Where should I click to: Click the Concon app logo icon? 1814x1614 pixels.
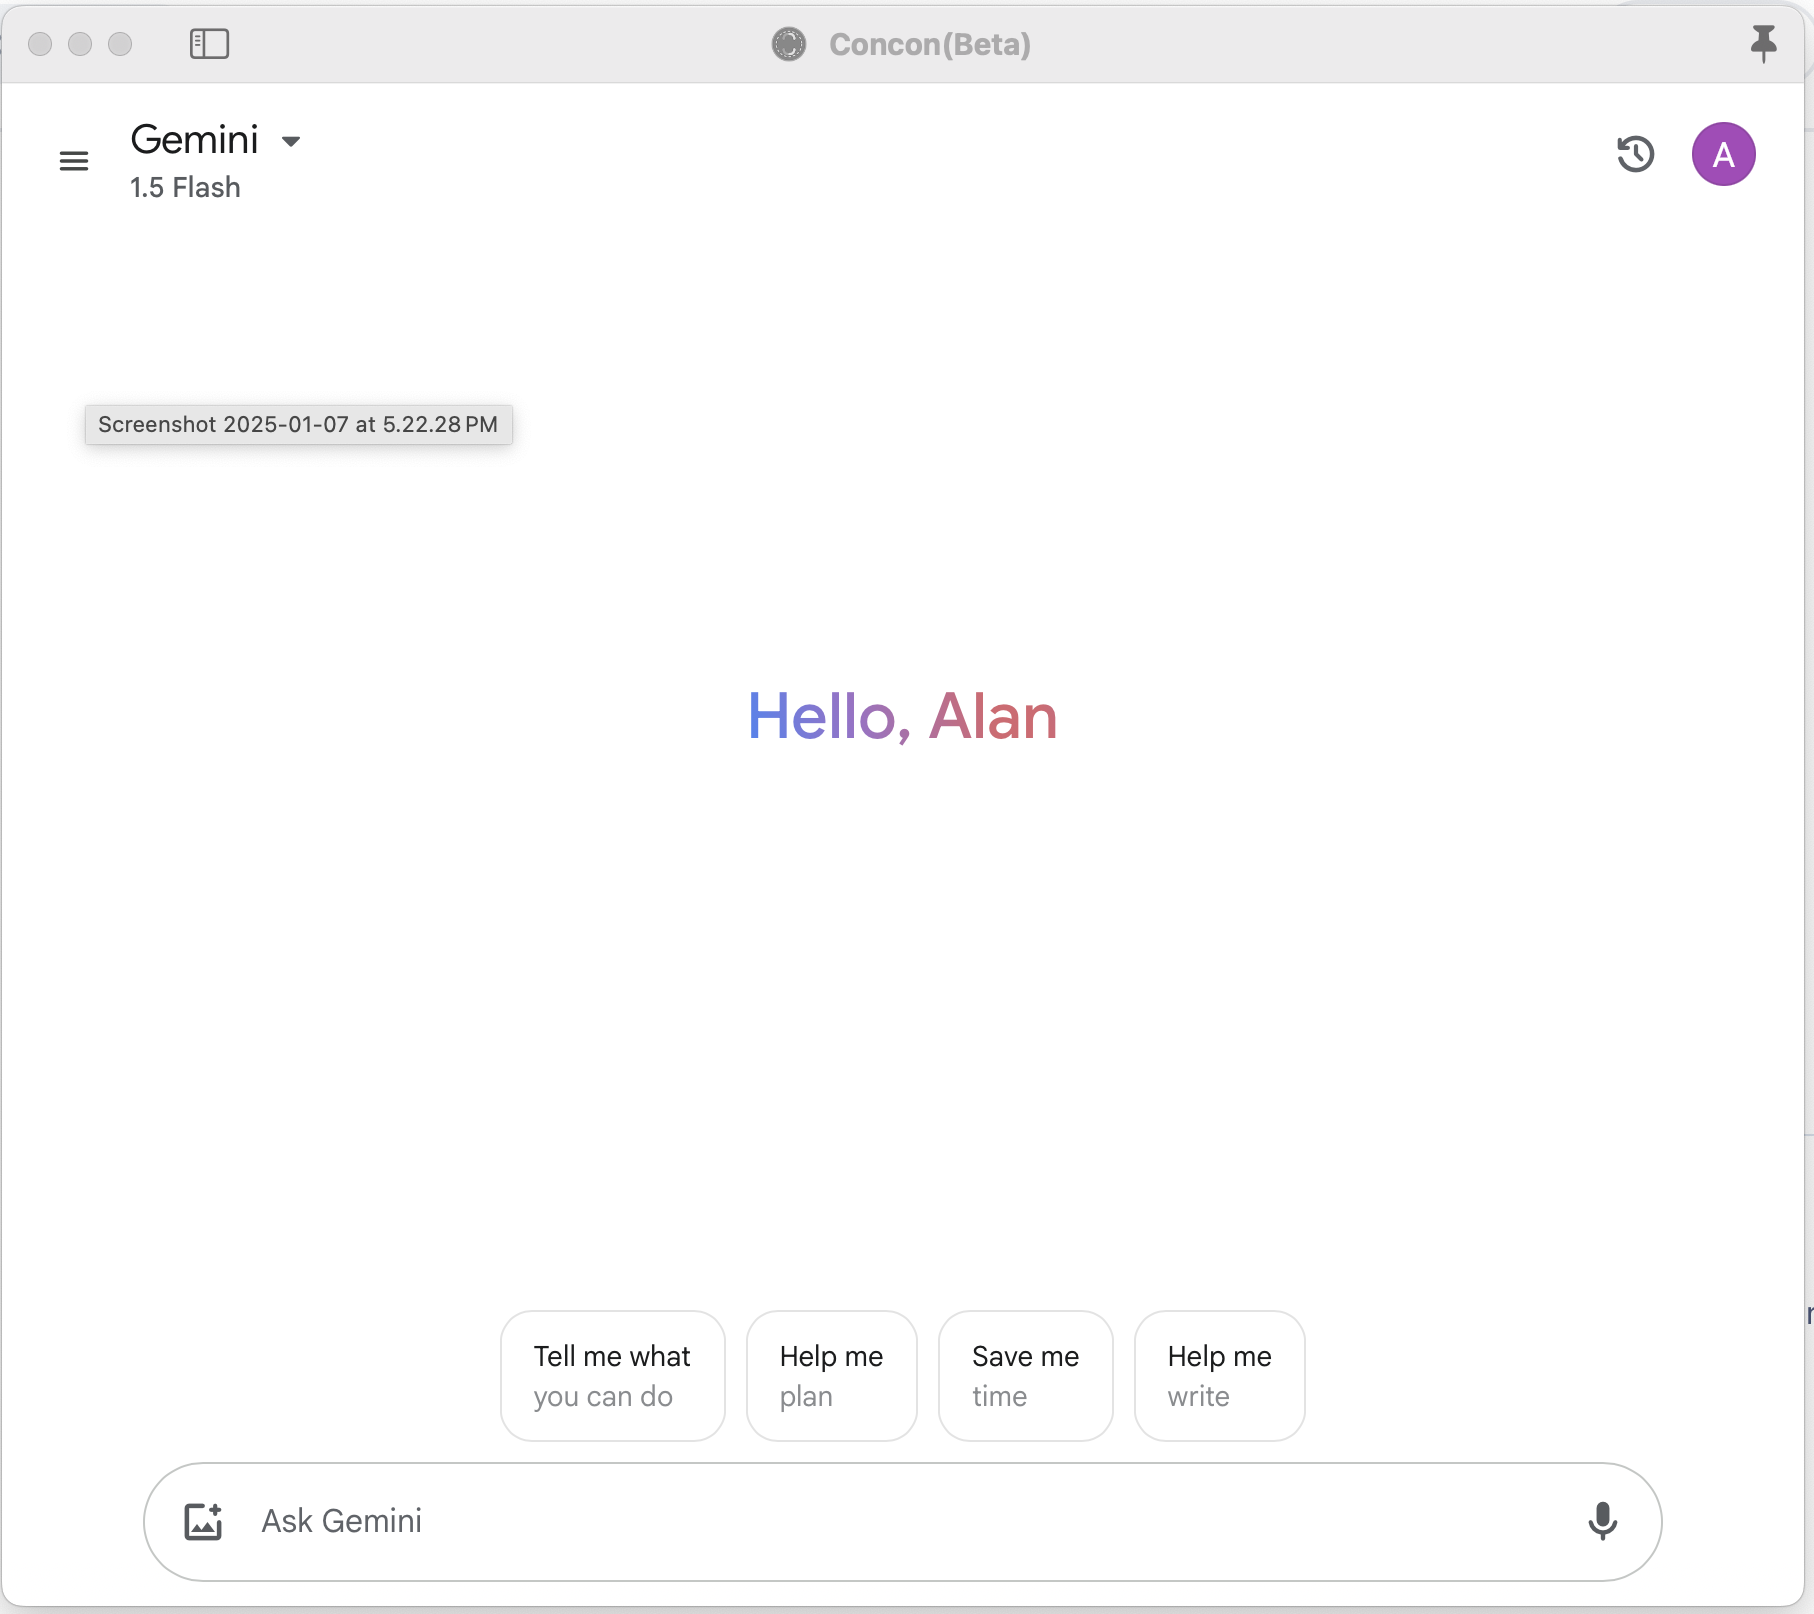789,44
